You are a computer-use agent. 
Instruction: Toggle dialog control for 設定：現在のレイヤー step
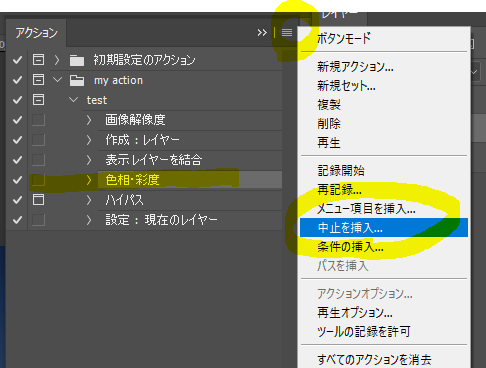pyautogui.click(x=38, y=220)
